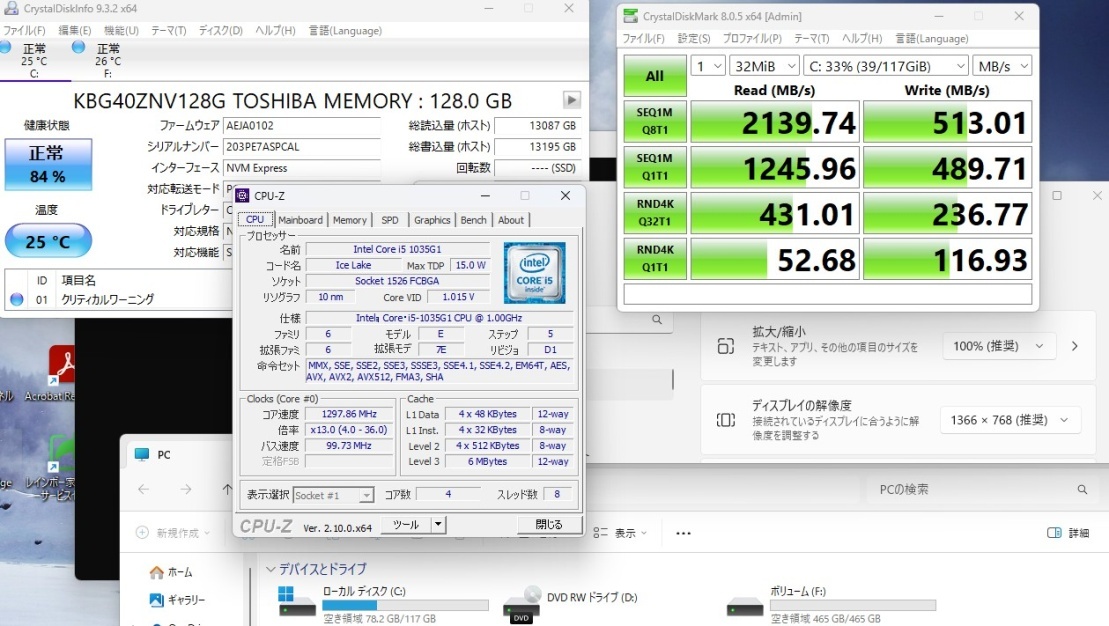Click the CPU-Z app icon in title bar
1109x626 pixels.
coord(243,196)
